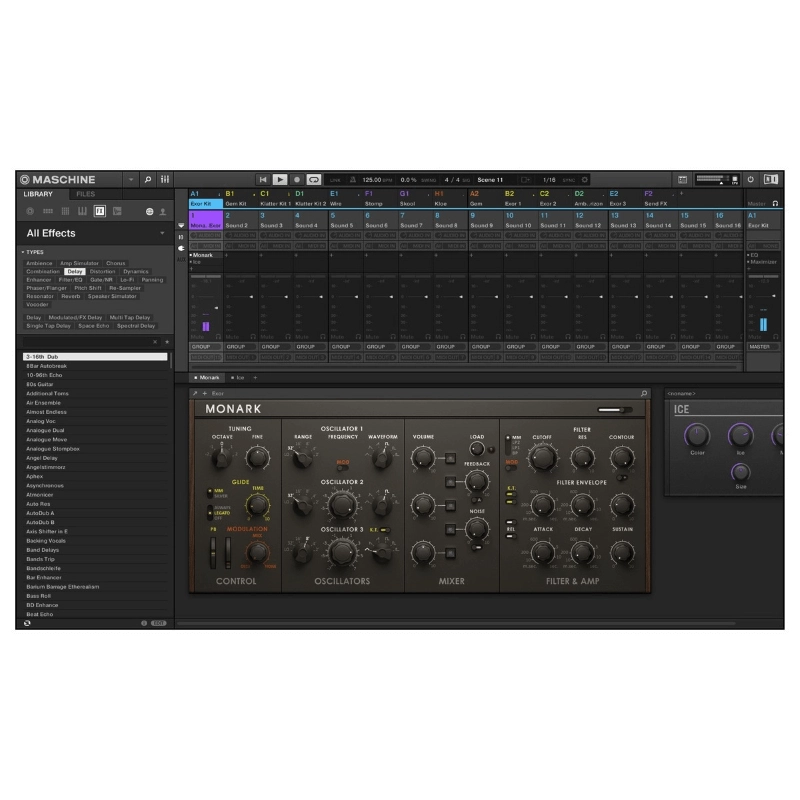Click the Native Instruments logo icon top right
Image resolution: width=800 pixels, height=800 pixels.
pos(771,178)
